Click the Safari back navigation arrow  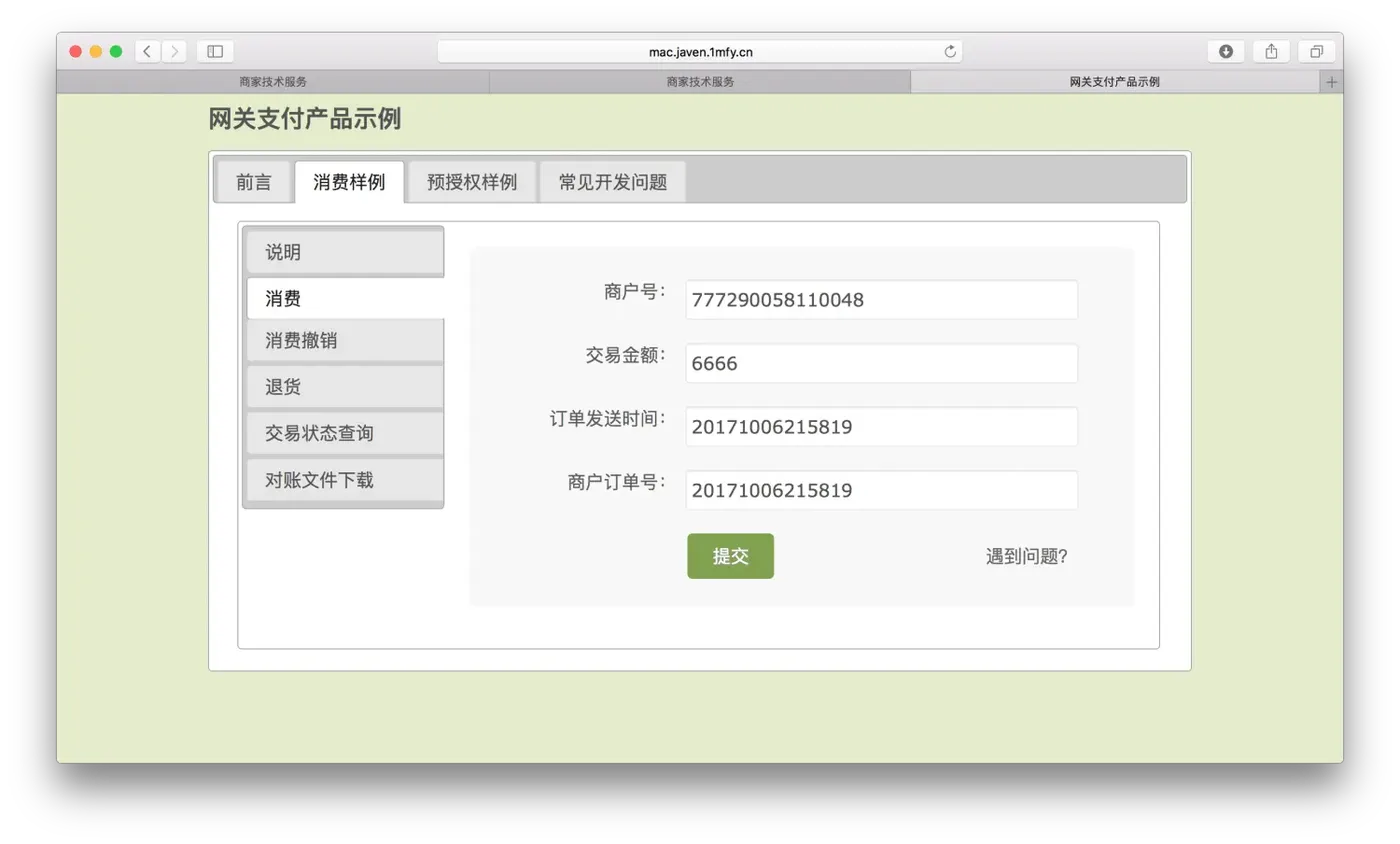(146, 51)
